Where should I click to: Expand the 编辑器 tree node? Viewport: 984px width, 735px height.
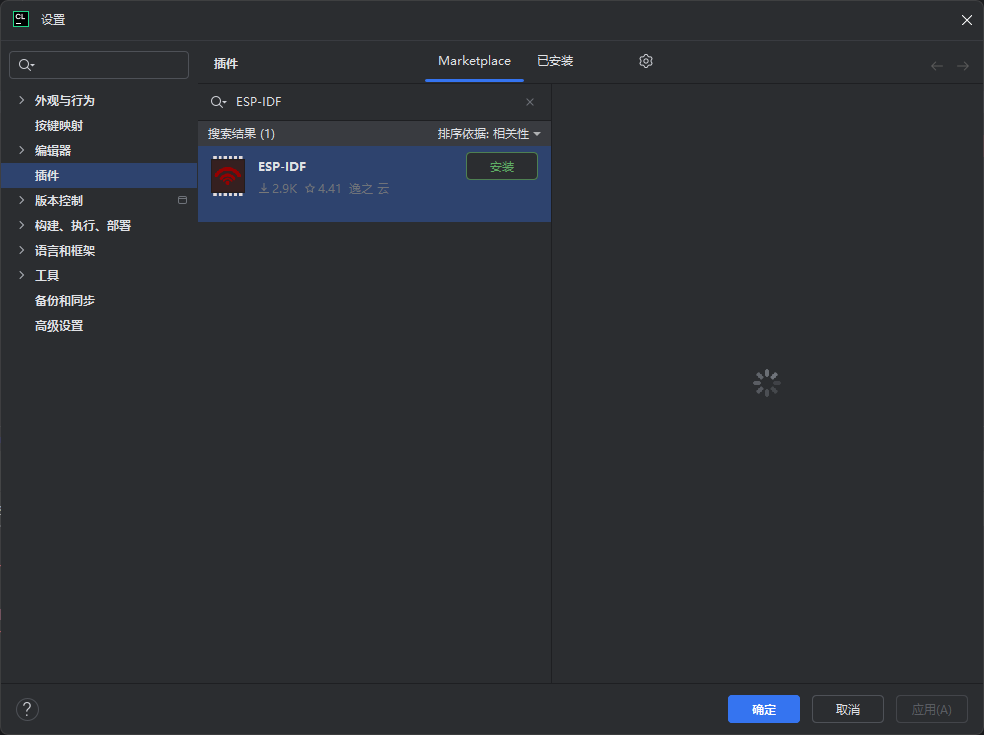point(22,150)
